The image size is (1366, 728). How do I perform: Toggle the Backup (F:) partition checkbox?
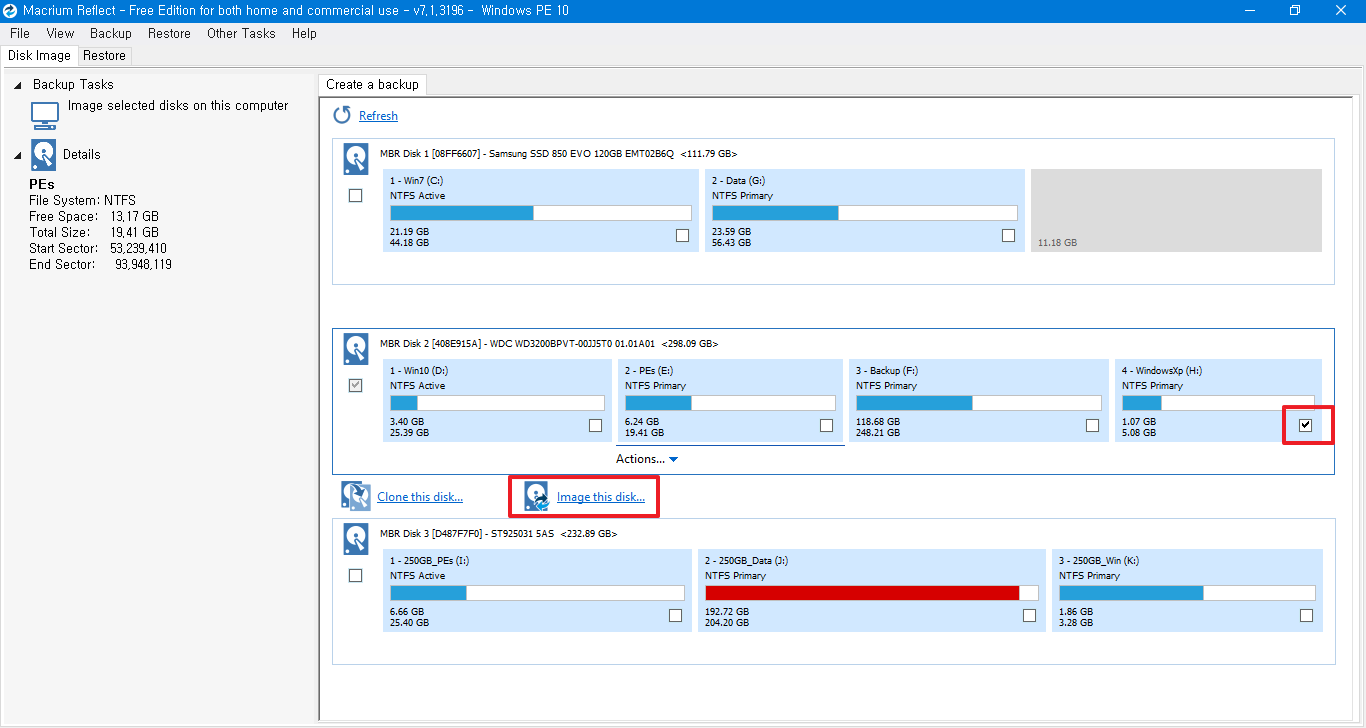click(x=1092, y=426)
